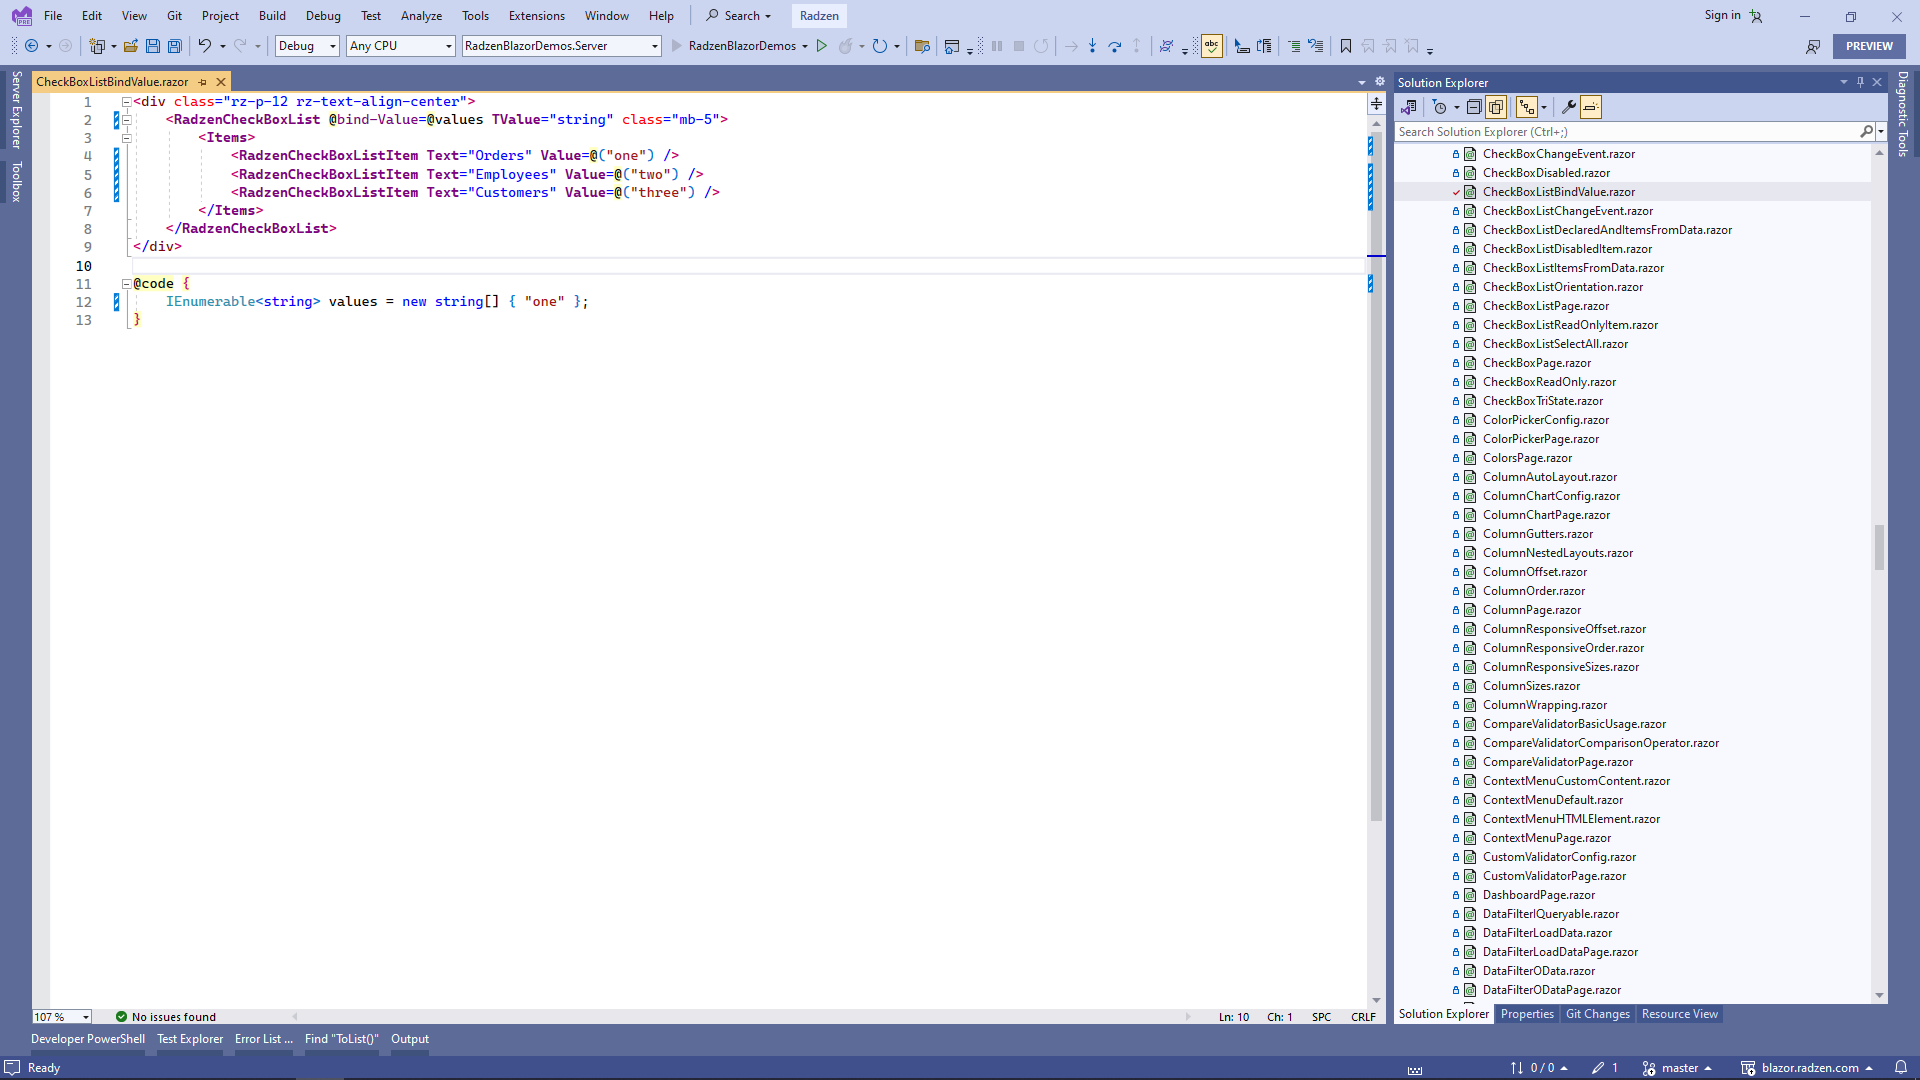Open the Debug configuration dropdown

click(x=307, y=46)
